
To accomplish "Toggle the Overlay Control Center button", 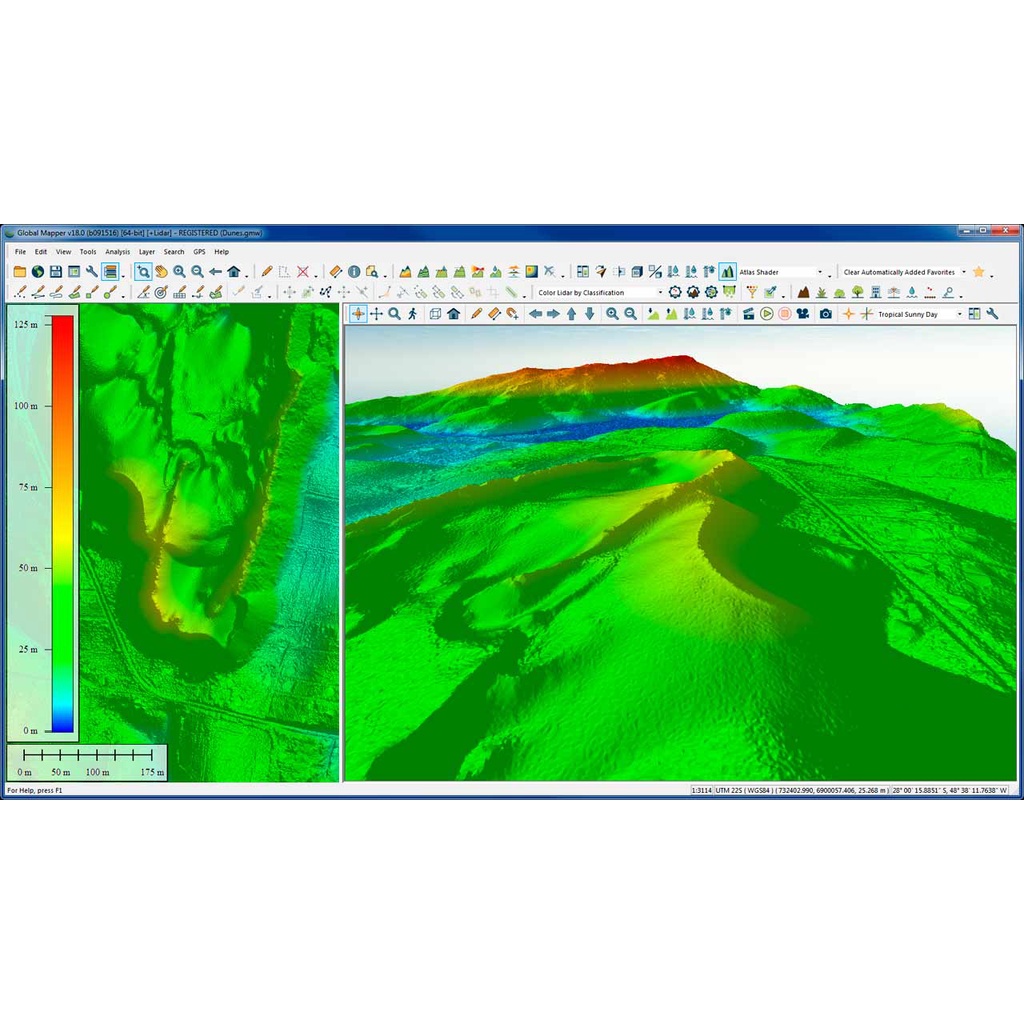I will click(x=110, y=272).
